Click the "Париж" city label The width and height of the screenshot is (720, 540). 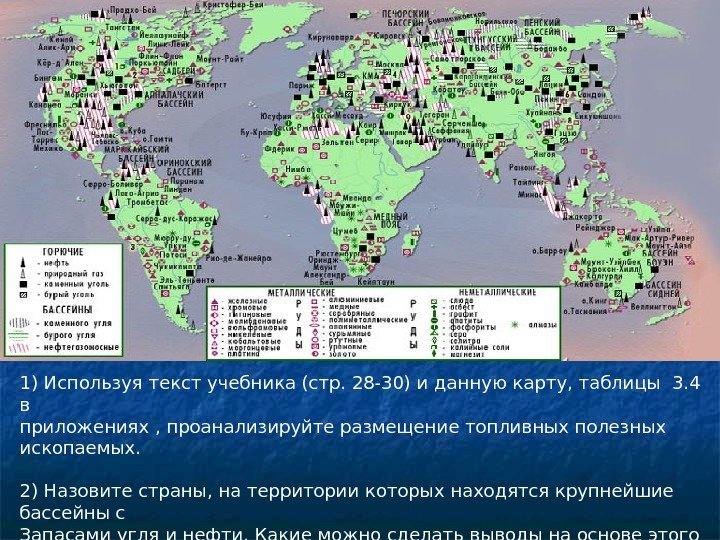[301, 85]
